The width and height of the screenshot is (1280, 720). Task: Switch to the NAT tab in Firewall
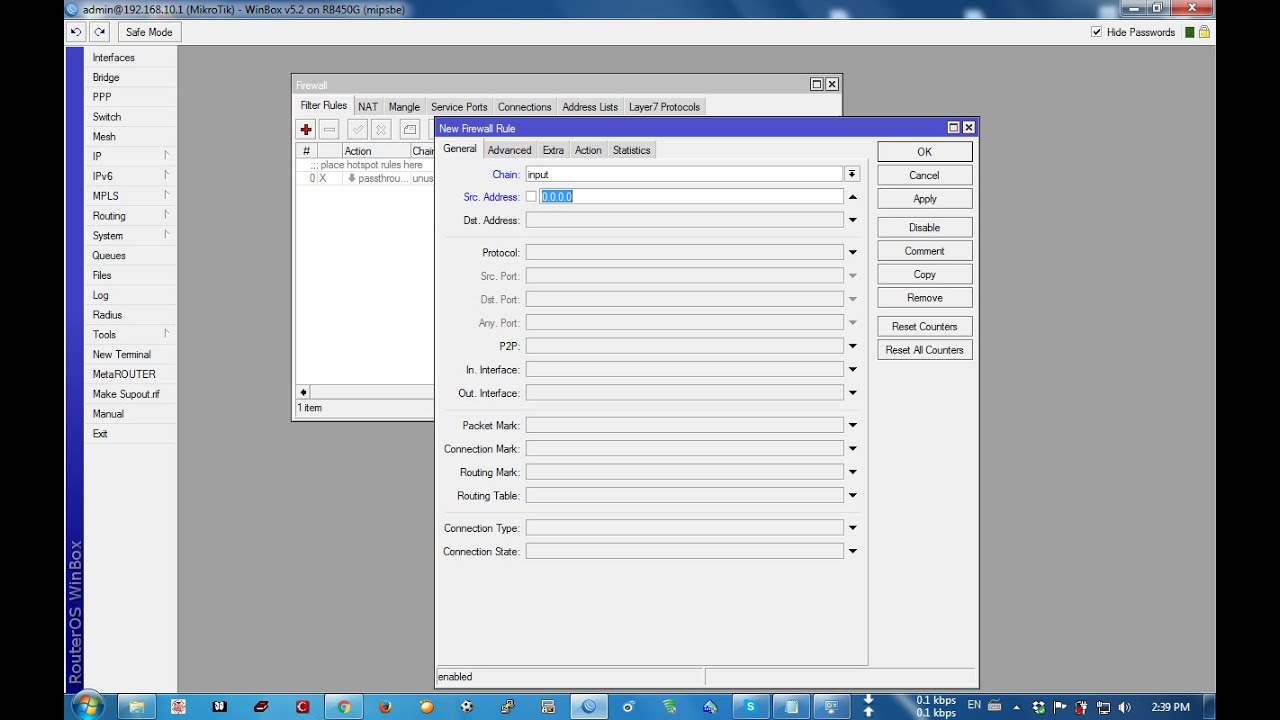coord(368,107)
